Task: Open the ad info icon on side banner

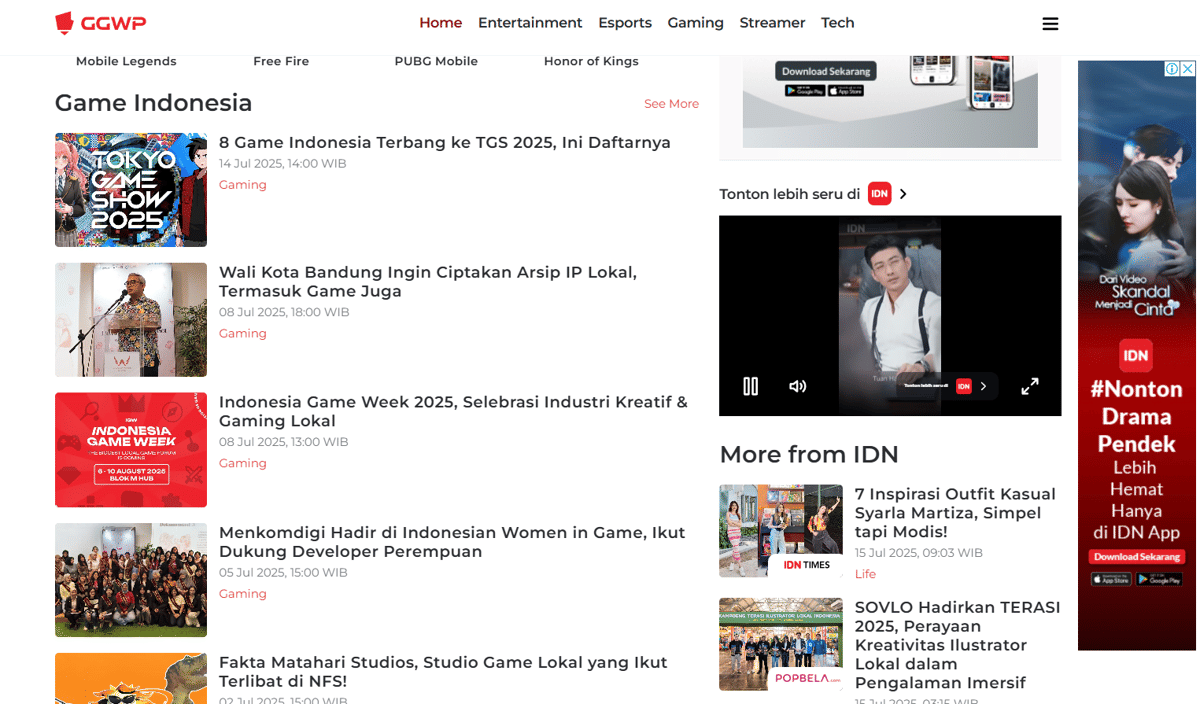Action: click(x=1172, y=69)
